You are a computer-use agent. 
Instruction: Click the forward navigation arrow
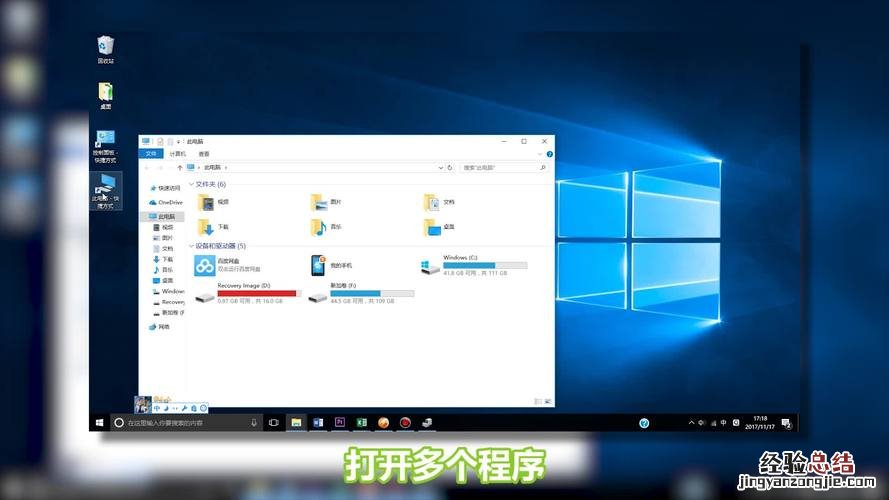tap(160, 168)
